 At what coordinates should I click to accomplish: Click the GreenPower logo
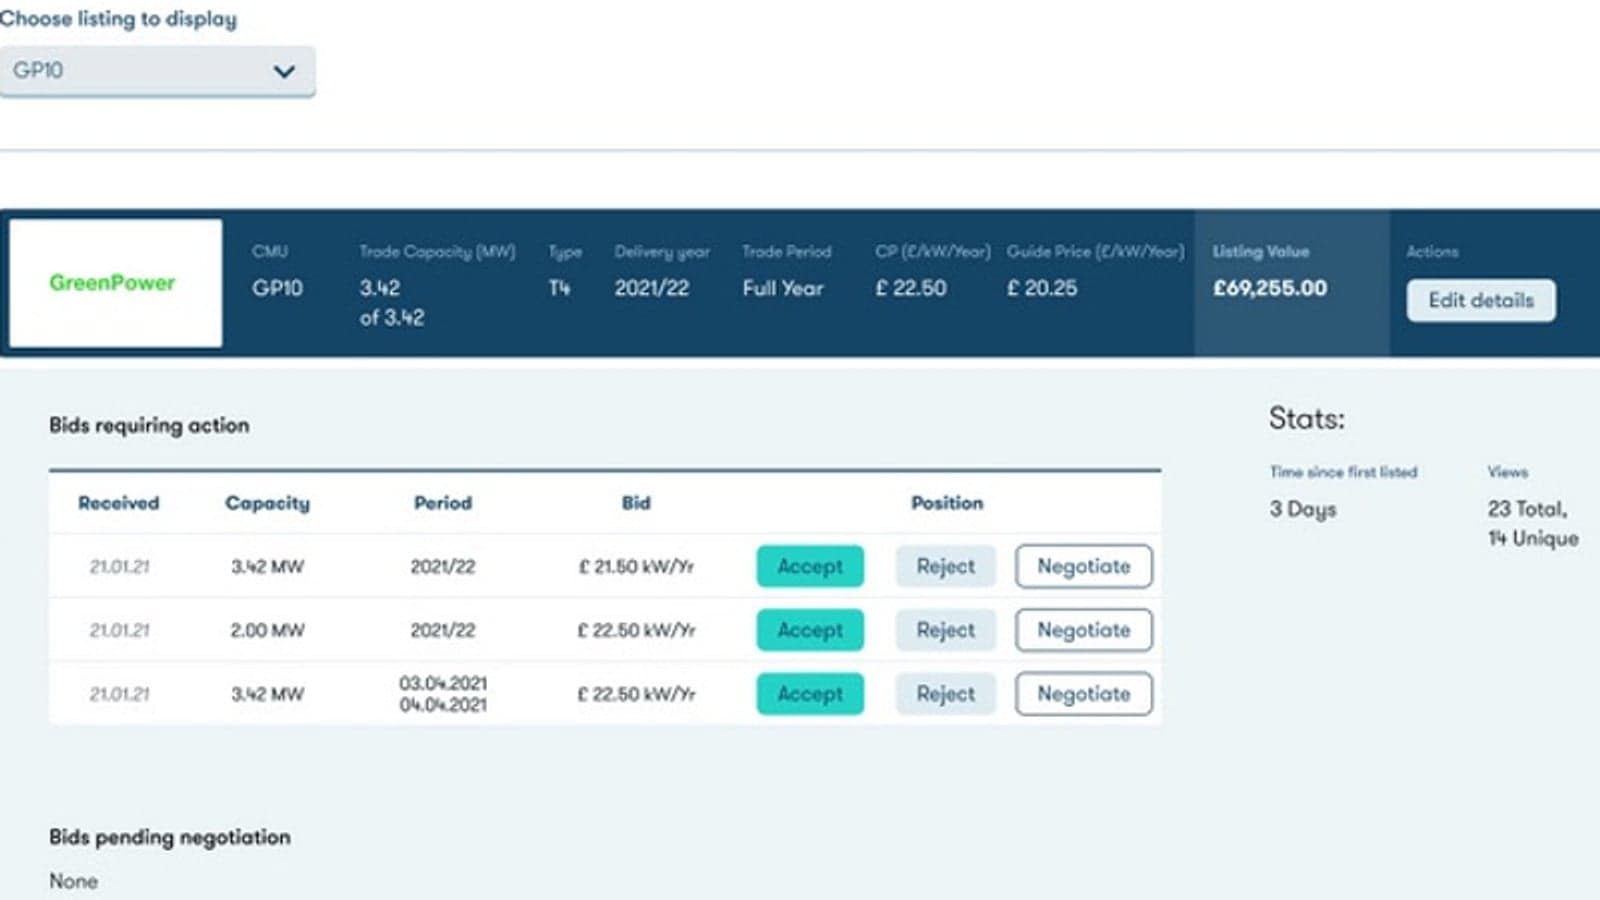pos(115,283)
